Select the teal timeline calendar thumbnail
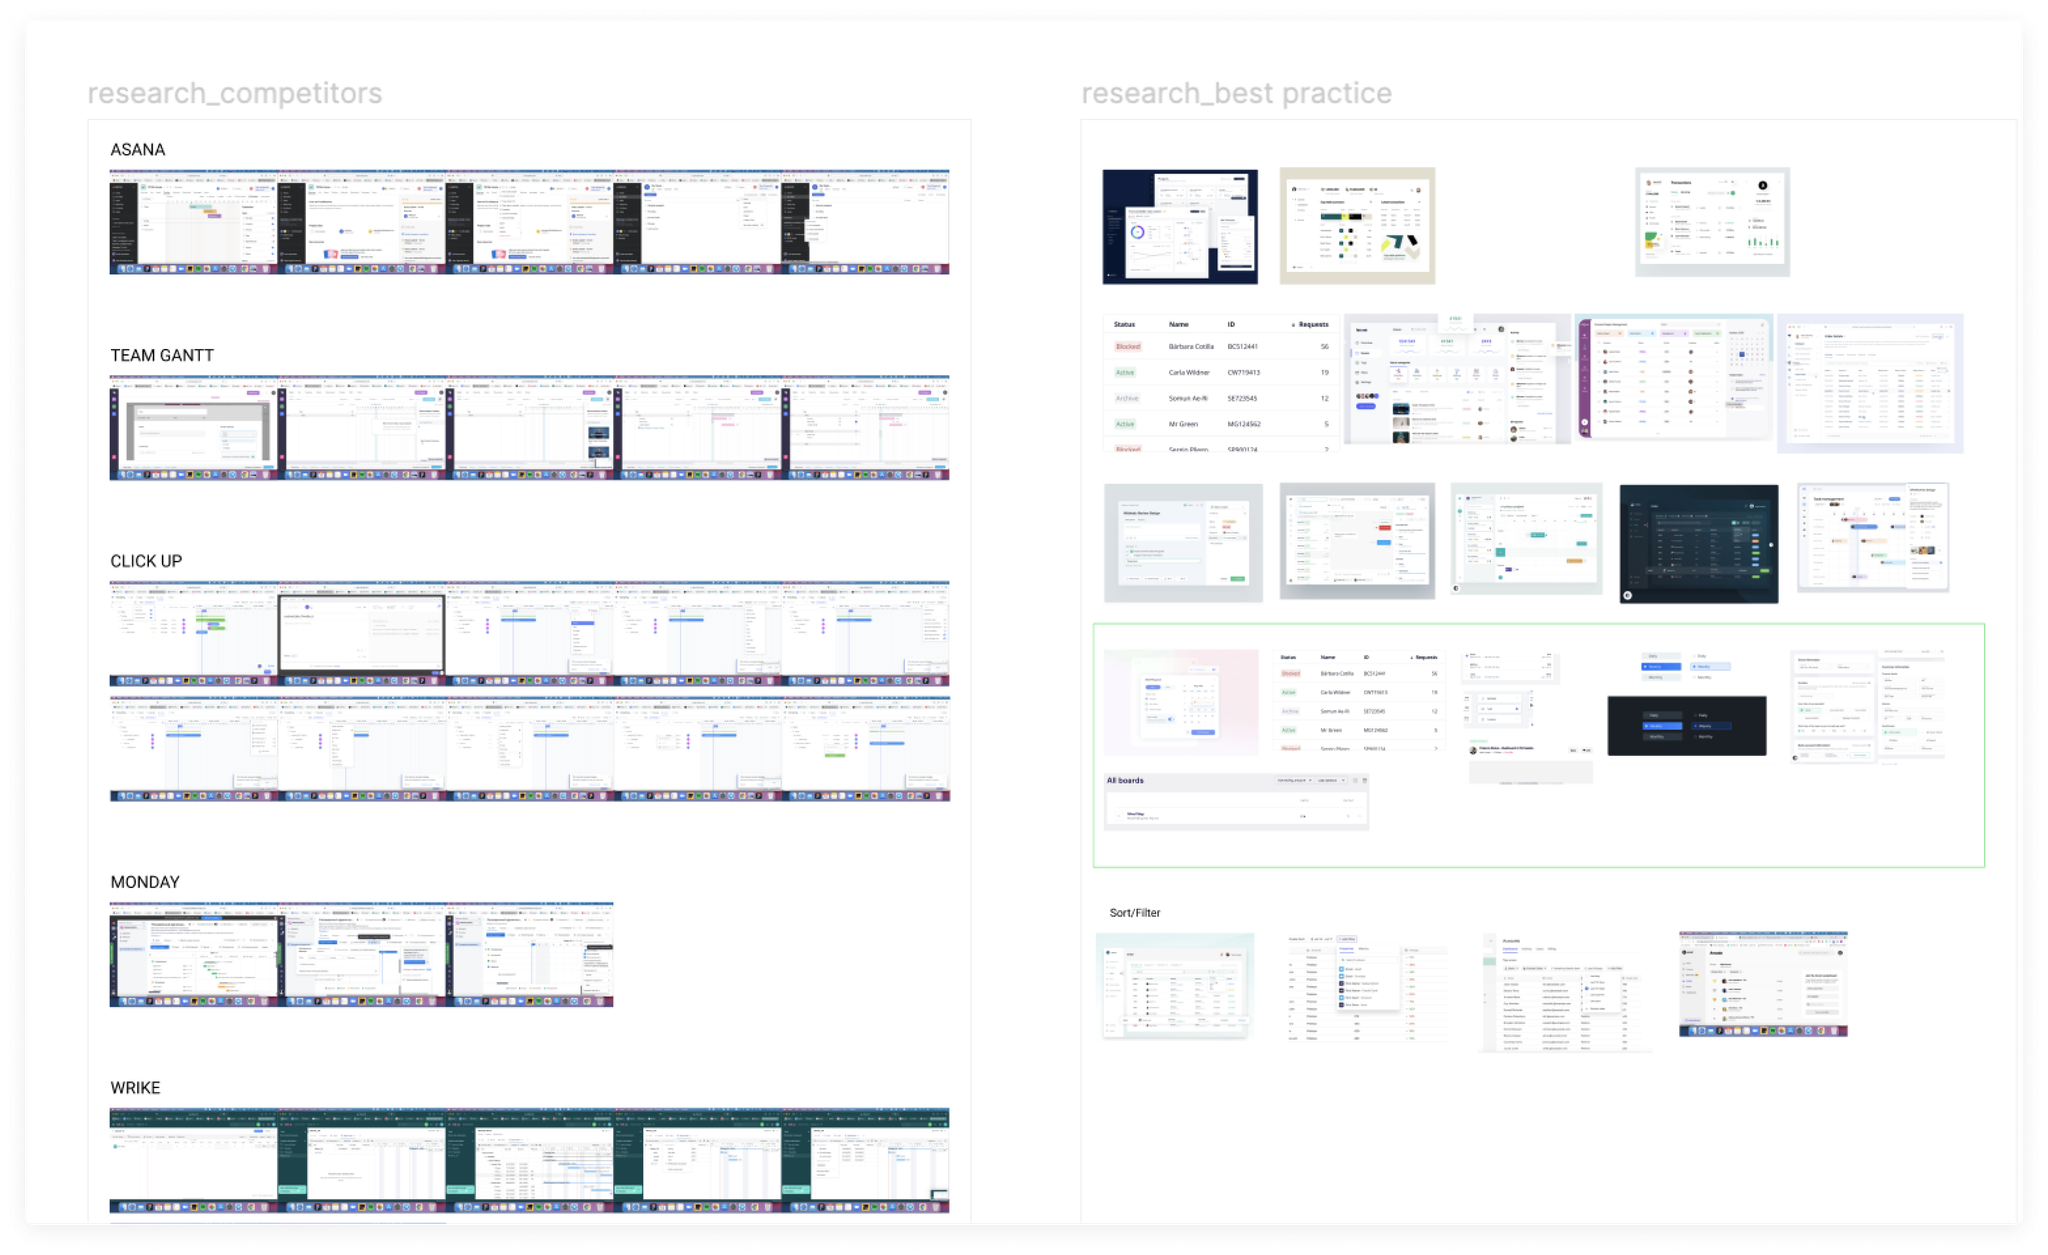Viewport: 2048px width, 1255px height. click(x=1526, y=540)
